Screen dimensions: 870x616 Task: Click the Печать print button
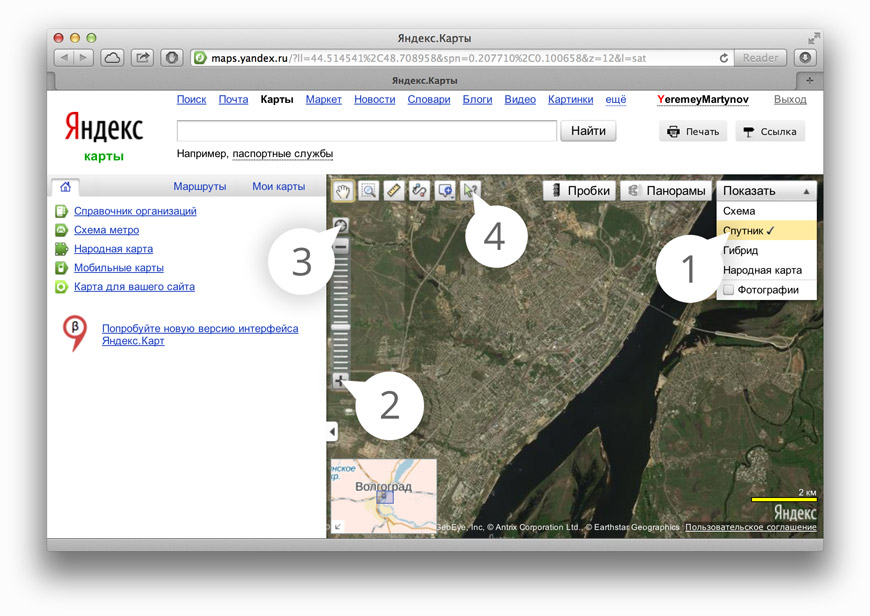pyautogui.click(x=693, y=132)
